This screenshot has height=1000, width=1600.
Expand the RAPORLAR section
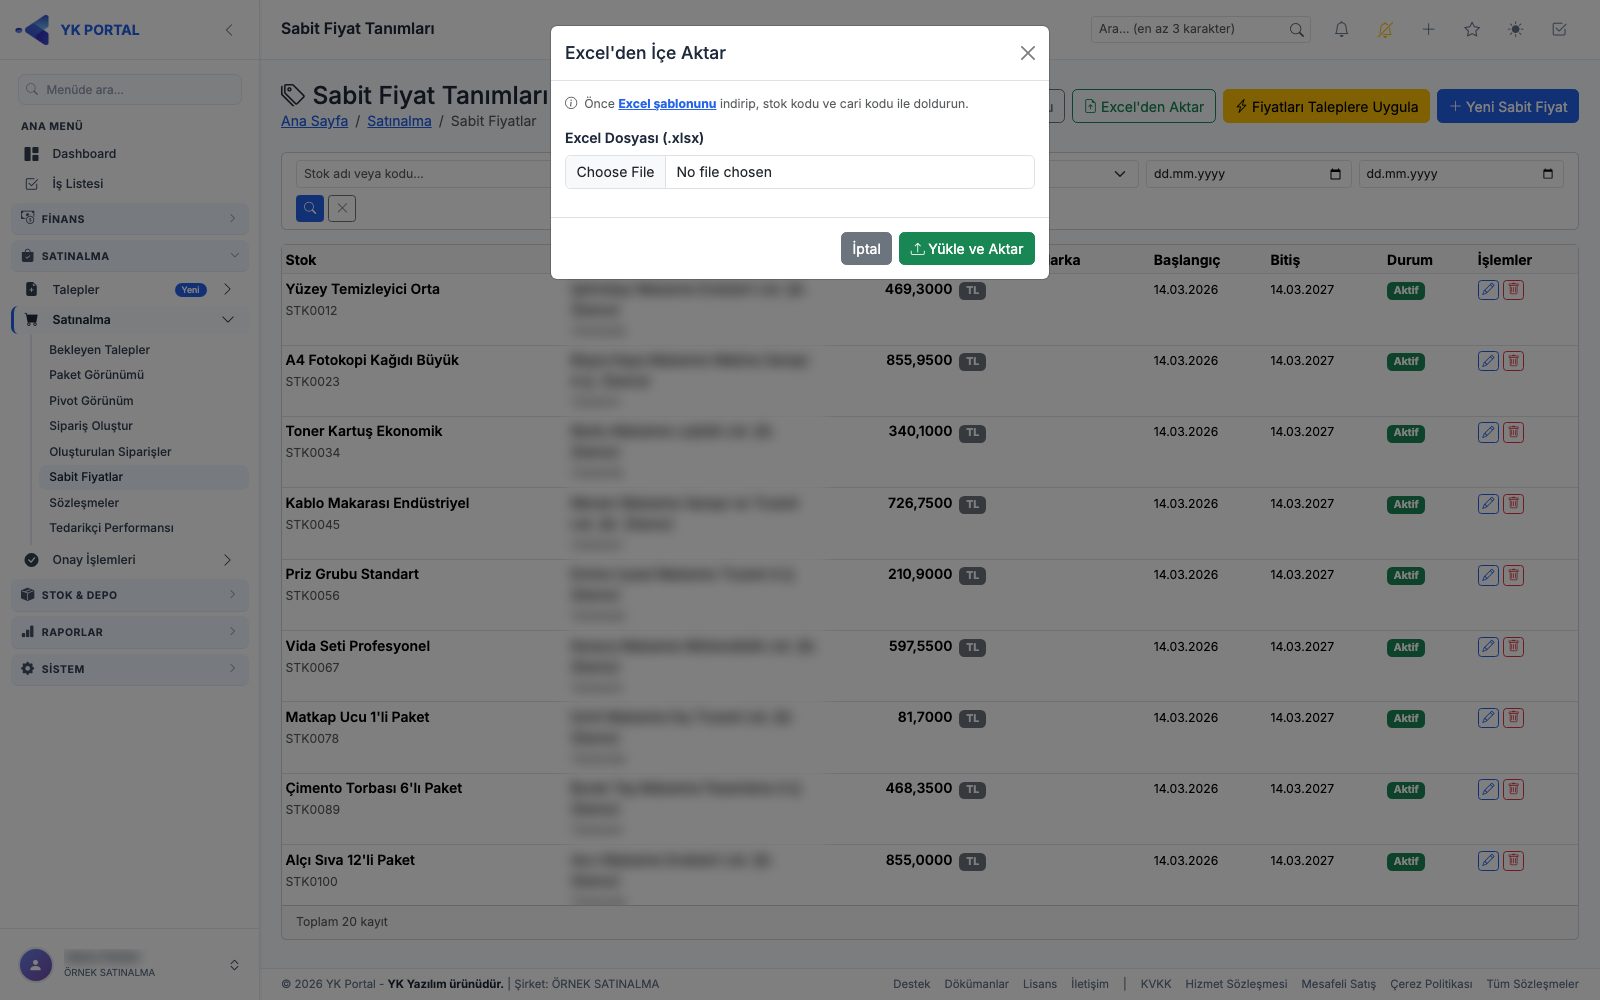(x=130, y=632)
